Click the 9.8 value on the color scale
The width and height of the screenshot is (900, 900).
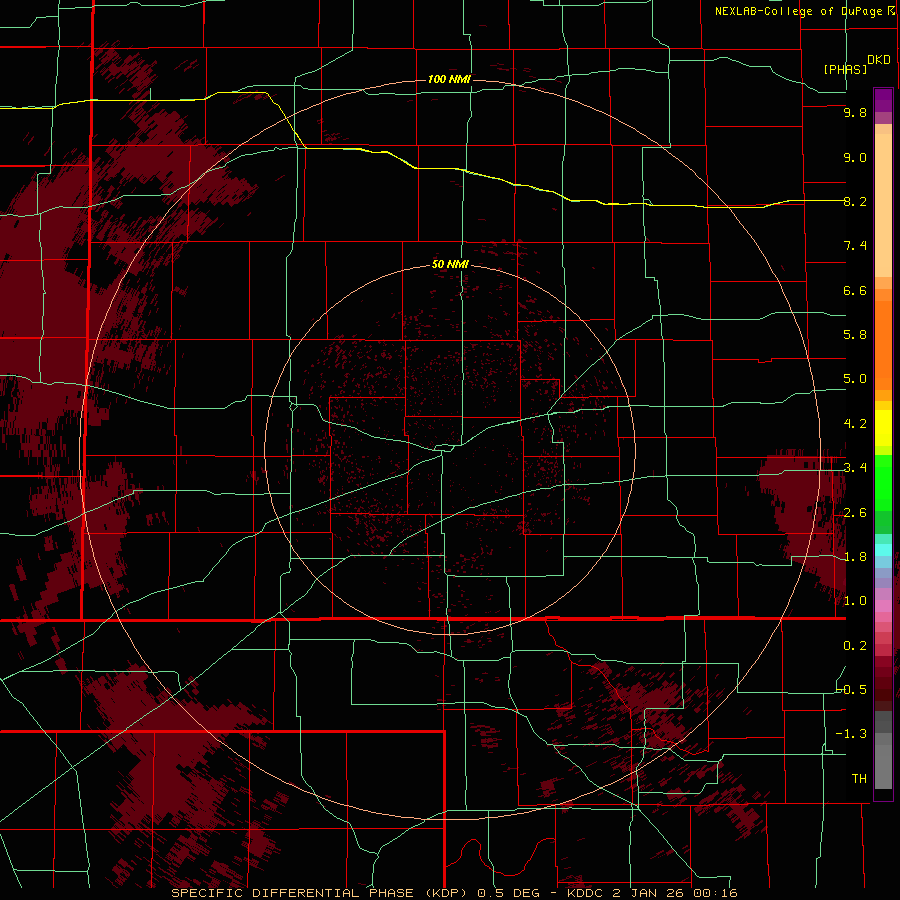(855, 112)
